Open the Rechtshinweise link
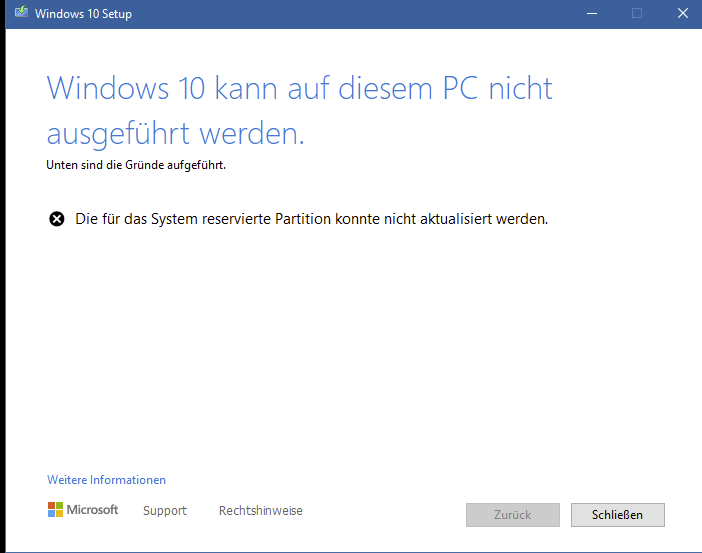The image size is (702, 553). (261, 510)
